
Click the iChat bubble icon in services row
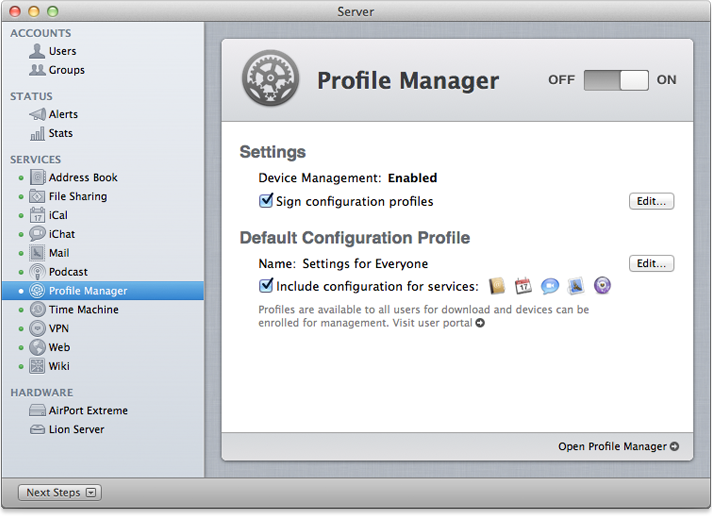pos(549,286)
